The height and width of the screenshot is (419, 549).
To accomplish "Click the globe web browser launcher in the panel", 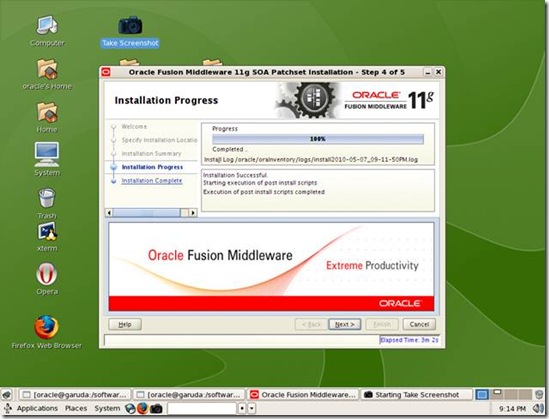I will click(x=130, y=408).
